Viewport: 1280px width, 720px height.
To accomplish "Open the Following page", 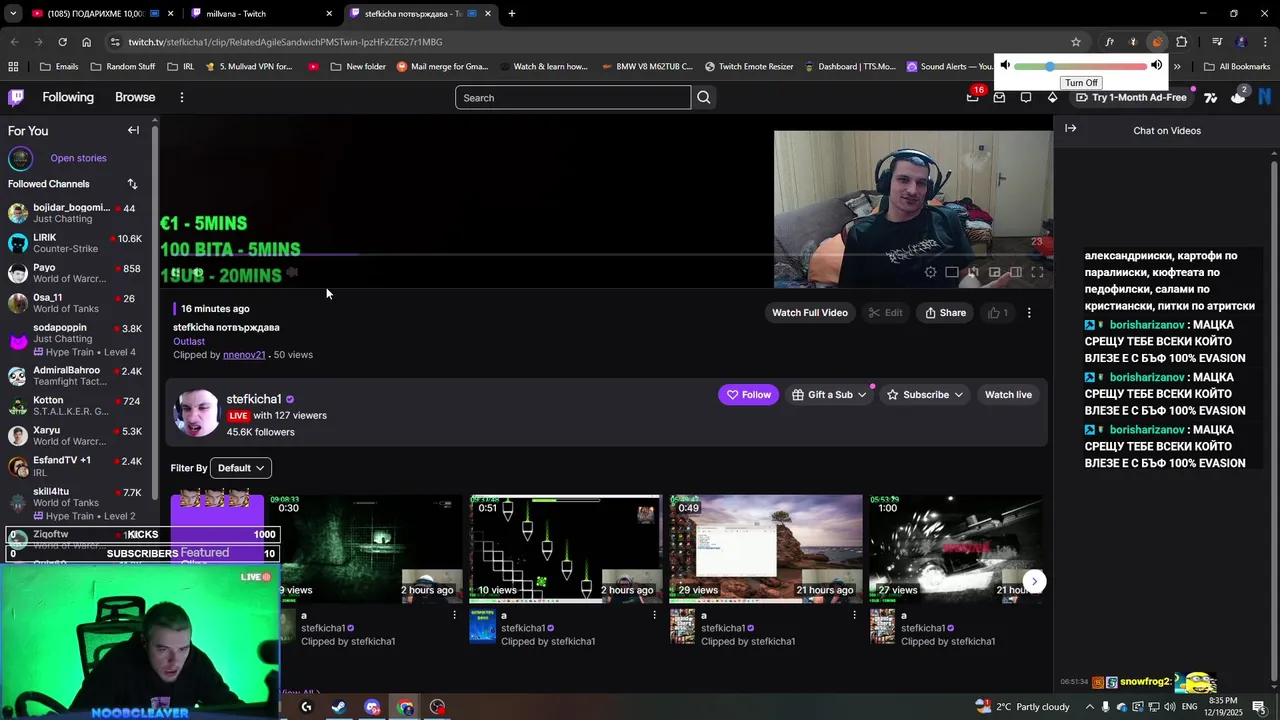I will click(x=68, y=97).
